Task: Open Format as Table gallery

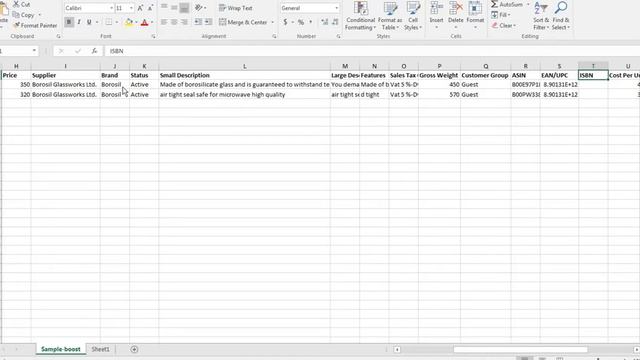Action: click(x=390, y=16)
